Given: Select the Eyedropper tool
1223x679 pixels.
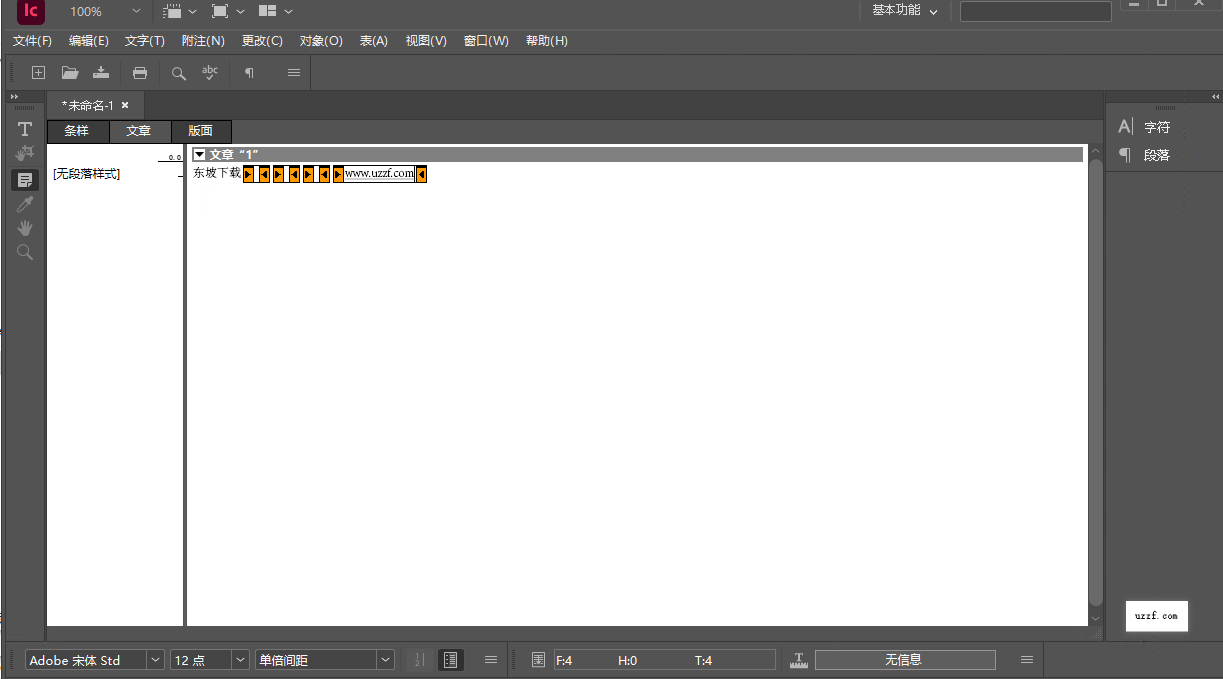Looking at the screenshot, I should coord(24,203).
